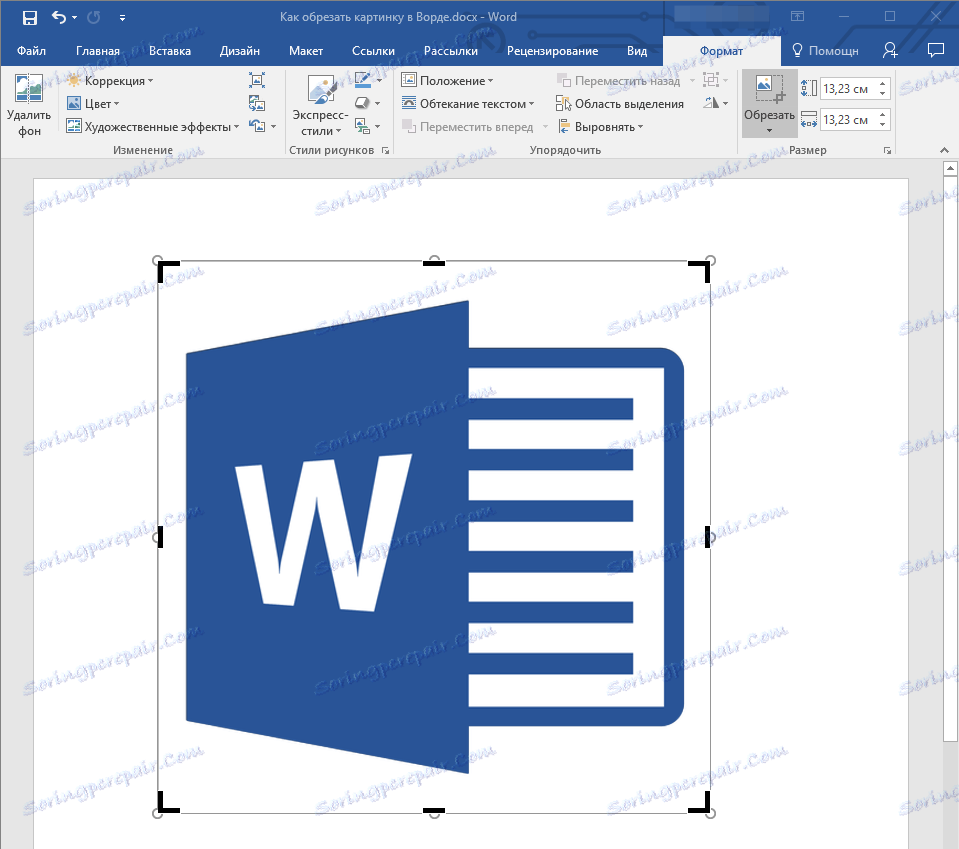Open Область выделения pane

(x=620, y=103)
